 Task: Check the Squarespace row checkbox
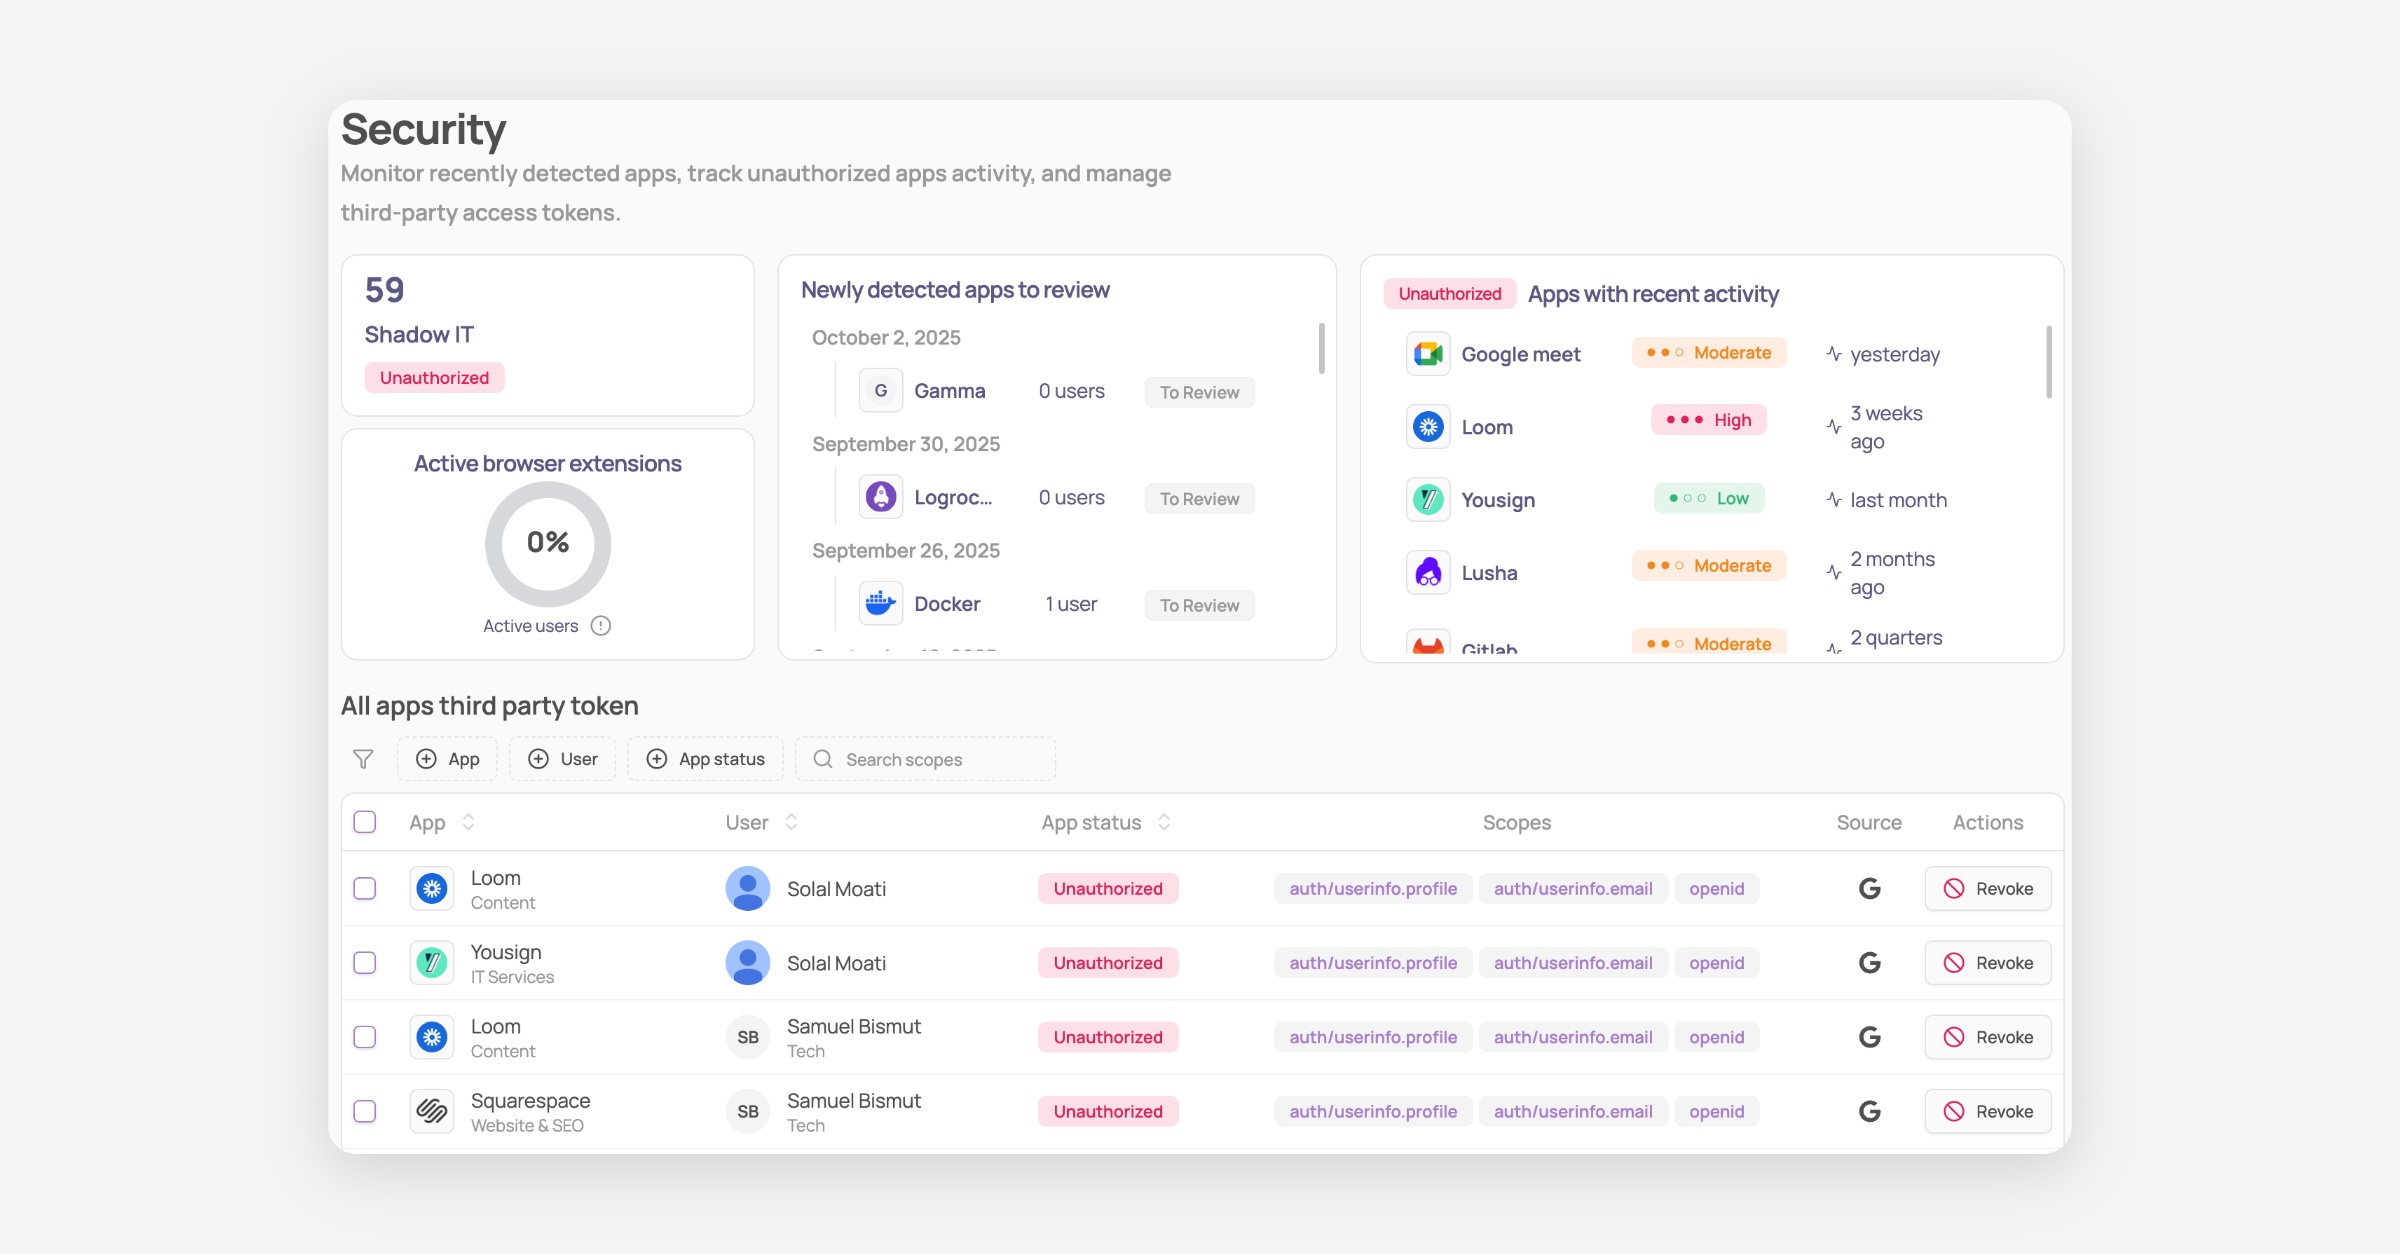[x=365, y=1111]
